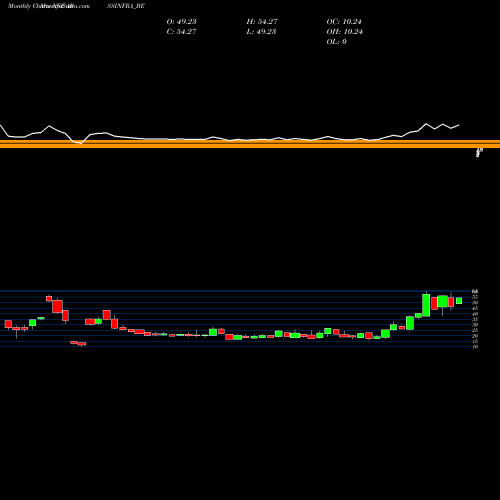Click the close value C: 54.27
The width and height of the screenshot is (500, 500).
click(x=181, y=31)
